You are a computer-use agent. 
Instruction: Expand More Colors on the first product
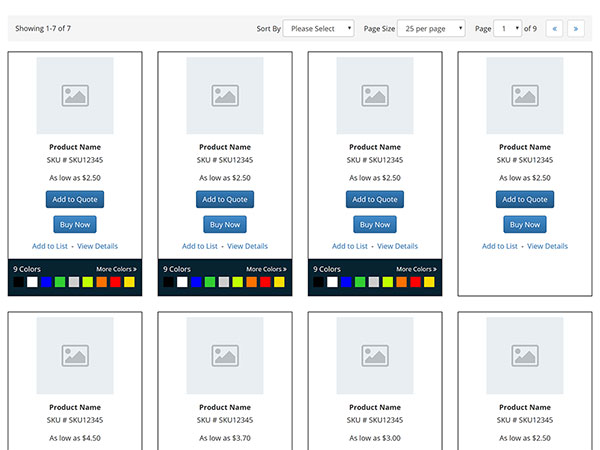click(116, 269)
